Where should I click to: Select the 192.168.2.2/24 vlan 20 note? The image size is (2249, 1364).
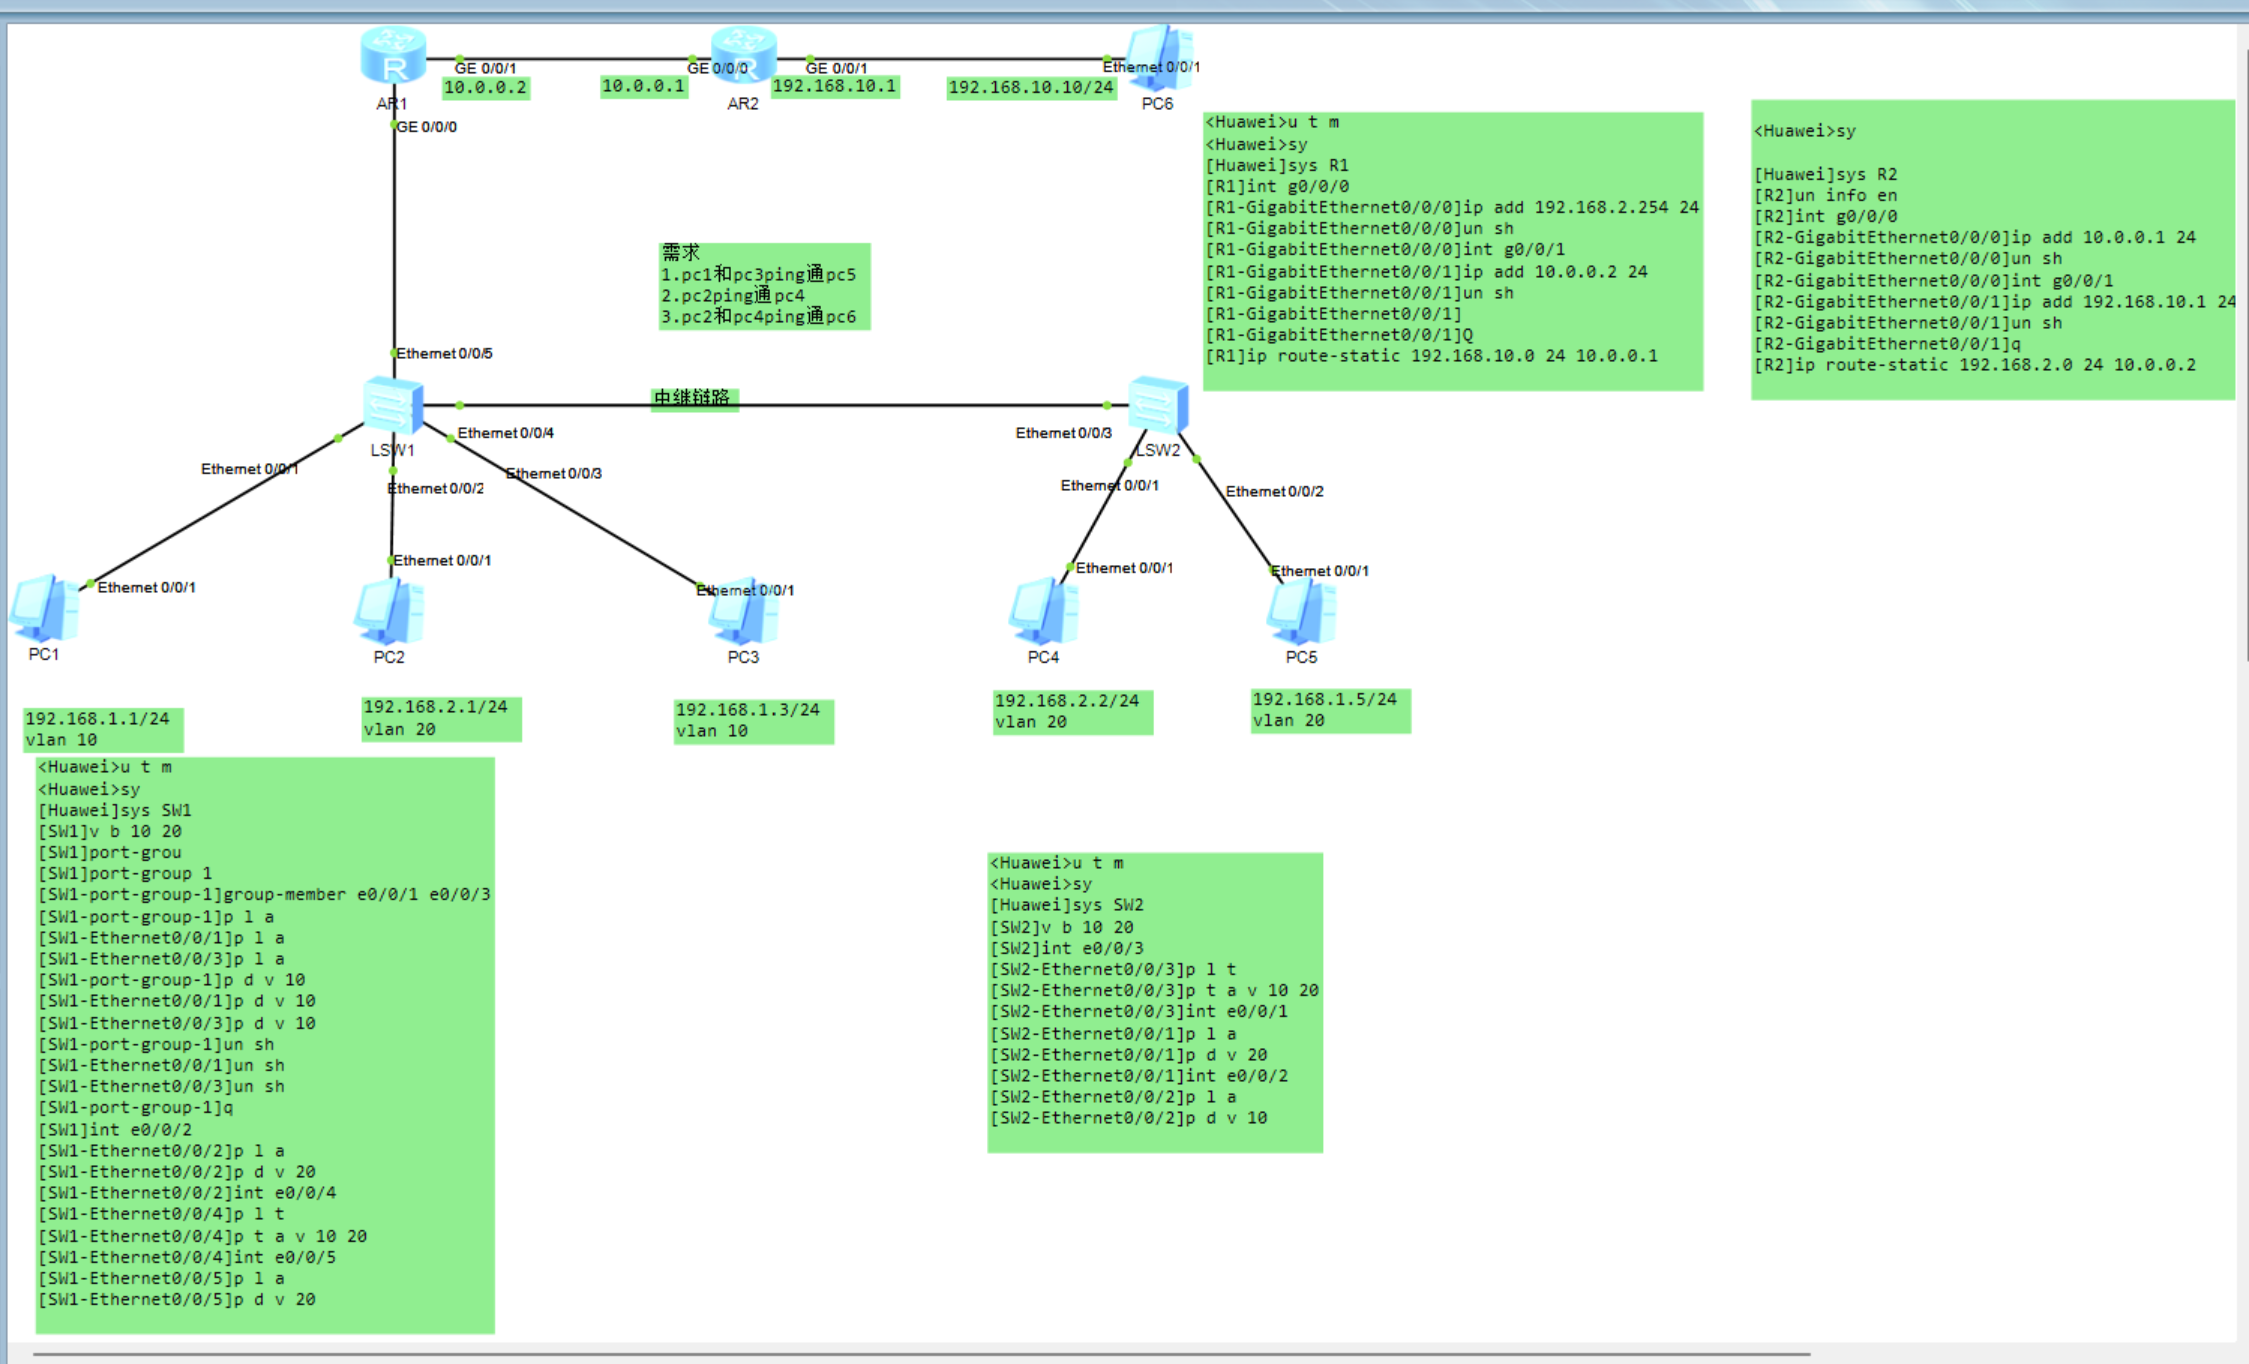(x=1072, y=712)
